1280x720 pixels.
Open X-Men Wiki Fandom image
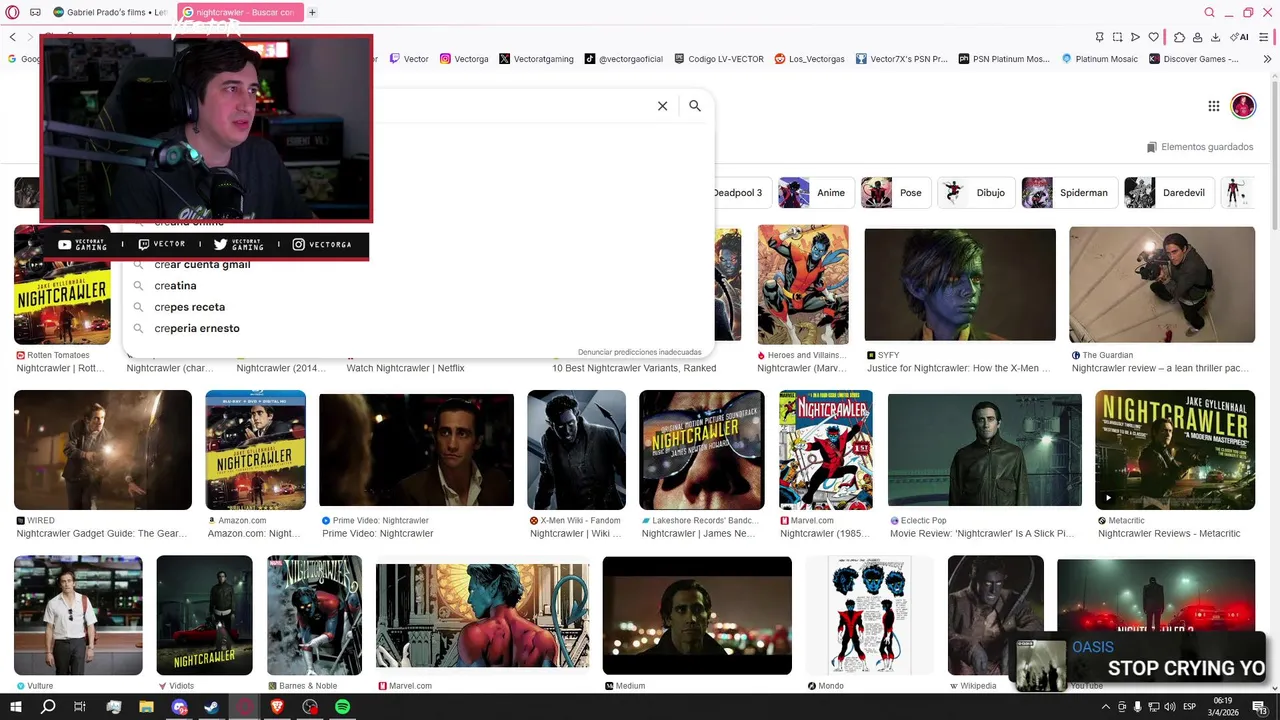click(577, 450)
